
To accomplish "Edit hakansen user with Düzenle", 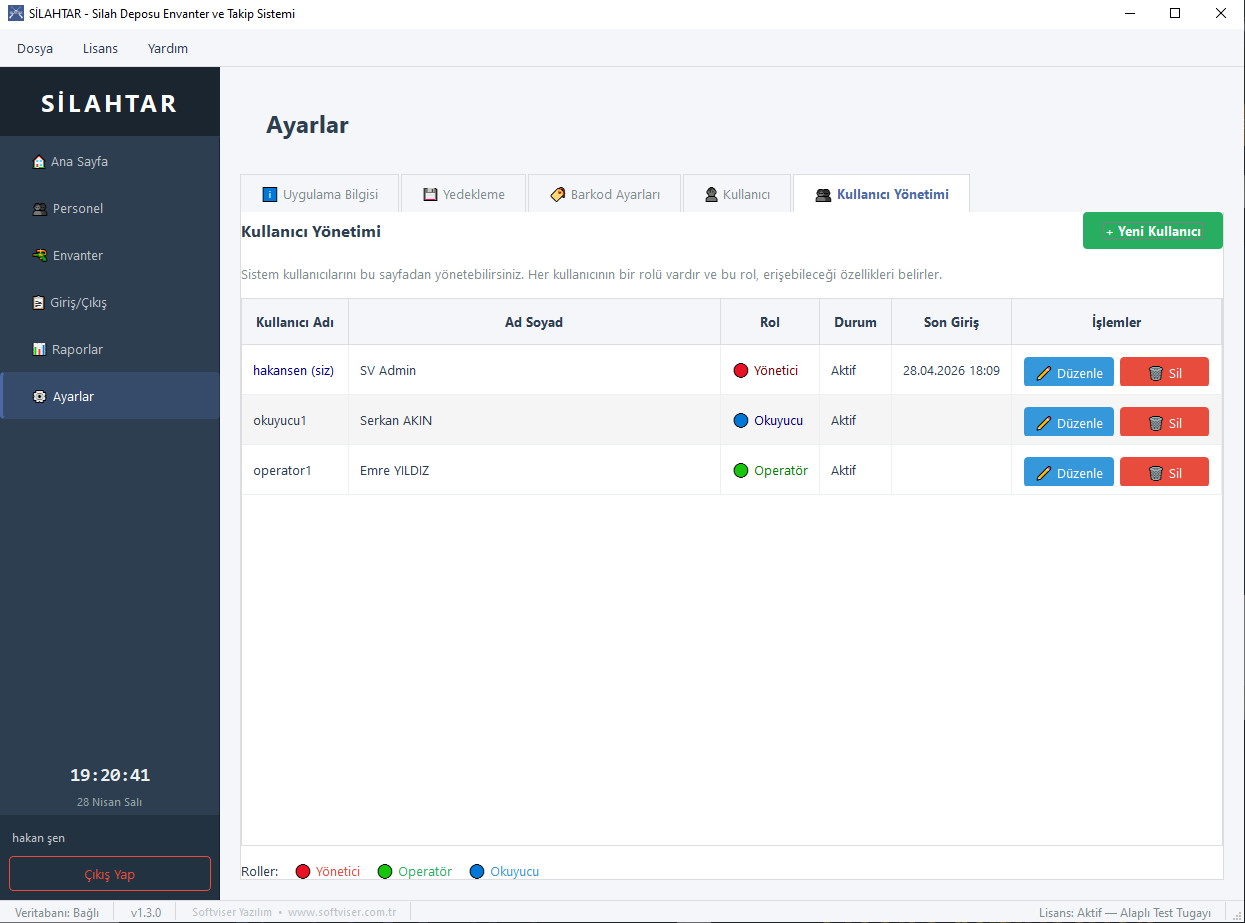I will point(1068,372).
